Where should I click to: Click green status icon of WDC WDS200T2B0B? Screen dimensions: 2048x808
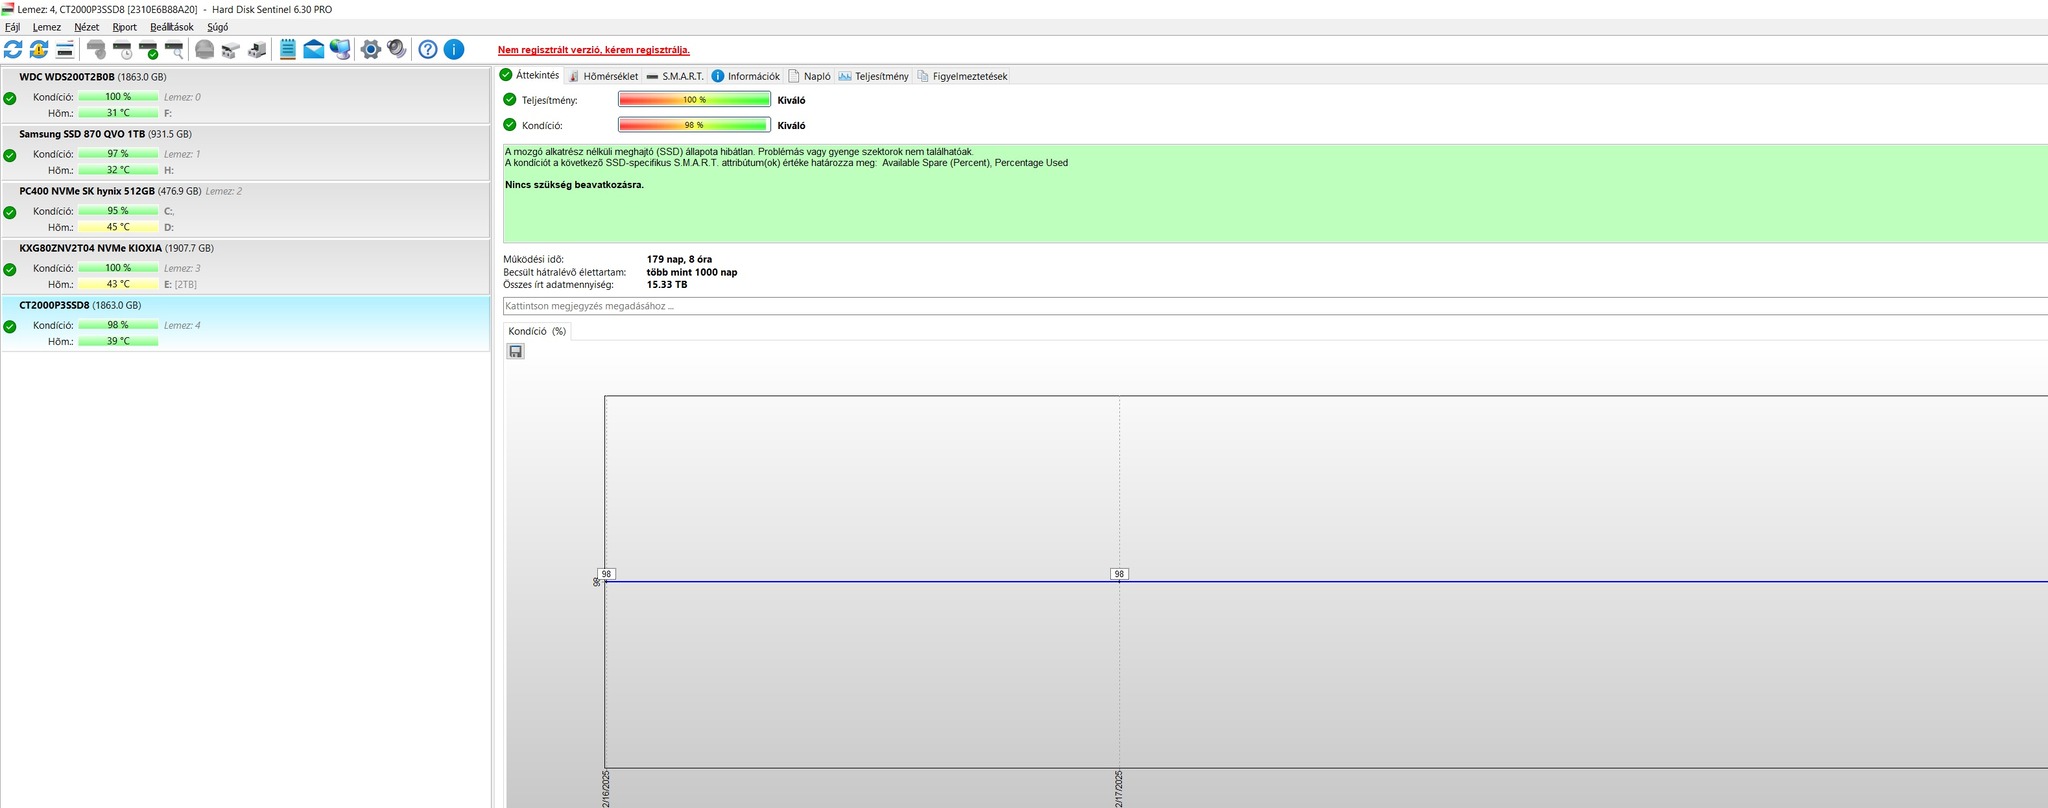coord(10,98)
